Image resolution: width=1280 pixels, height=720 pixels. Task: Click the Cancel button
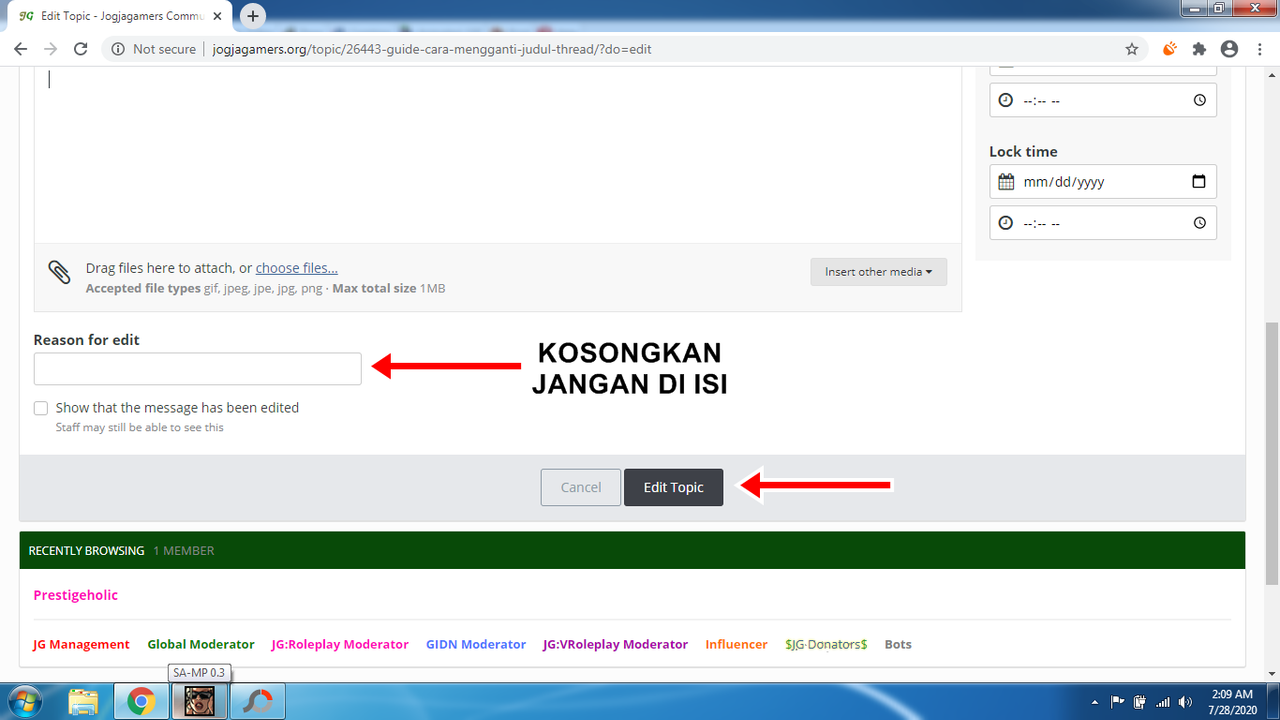(581, 487)
